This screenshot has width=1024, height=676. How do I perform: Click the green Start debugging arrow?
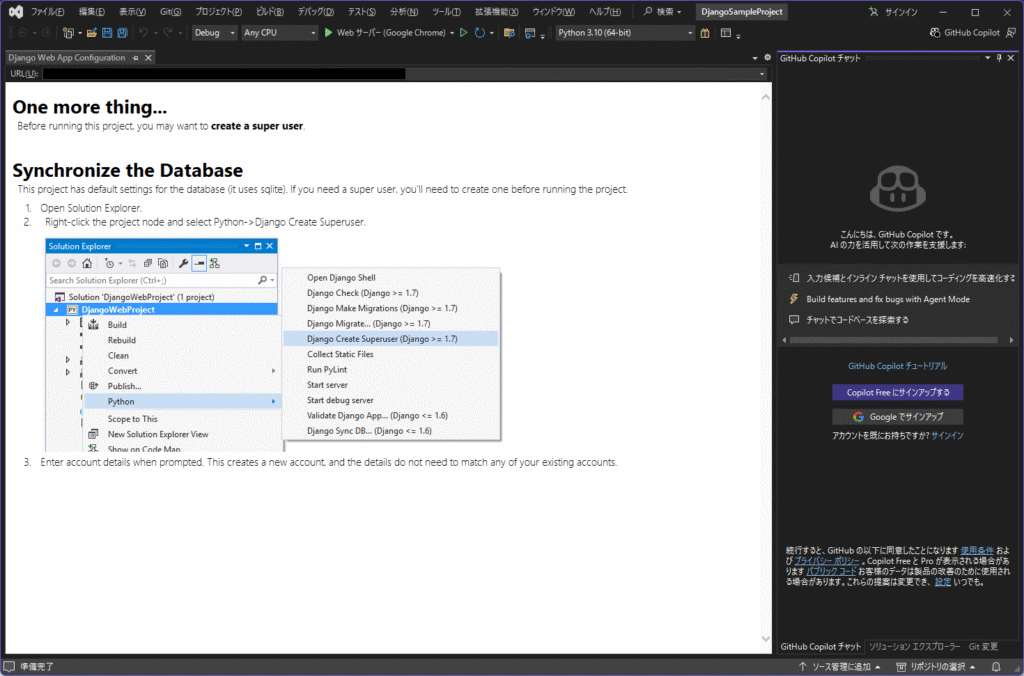[x=328, y=33]
